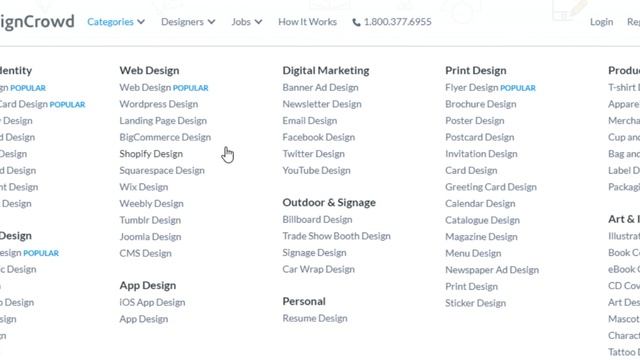Select Email Design
640x360 pixels.
310,121
